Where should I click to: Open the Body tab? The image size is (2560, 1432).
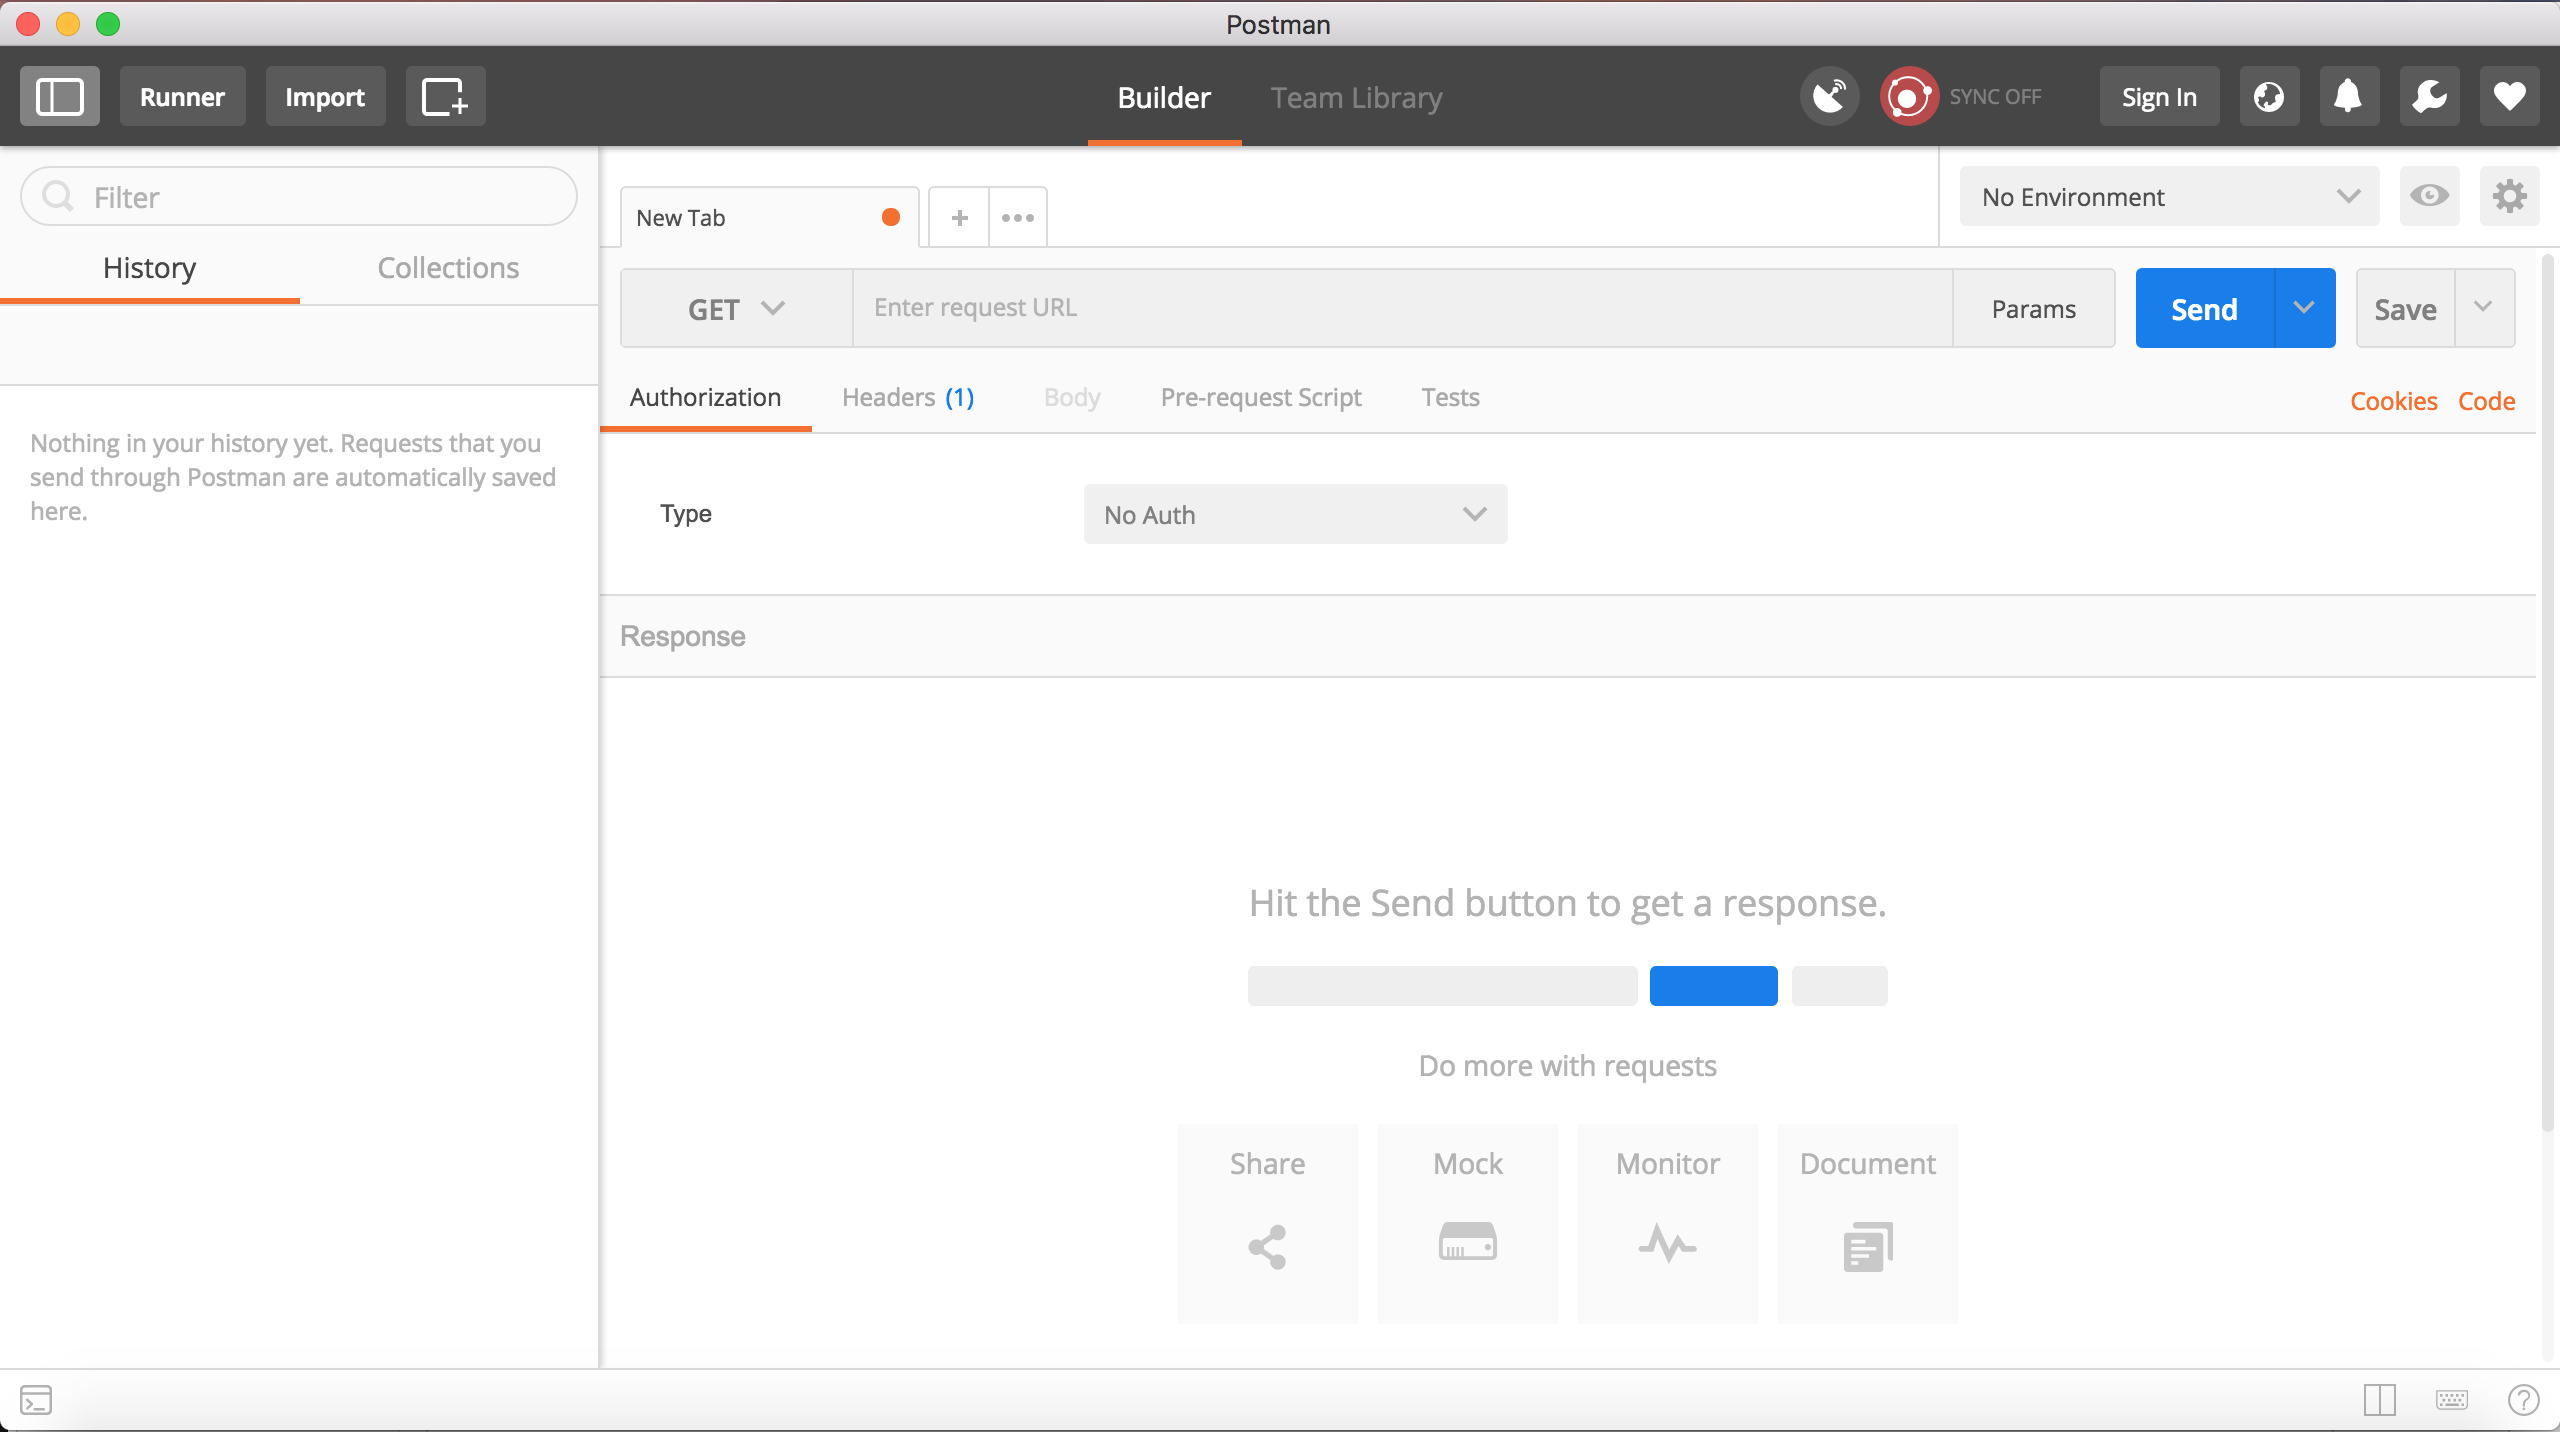[x=1072, y=397]
